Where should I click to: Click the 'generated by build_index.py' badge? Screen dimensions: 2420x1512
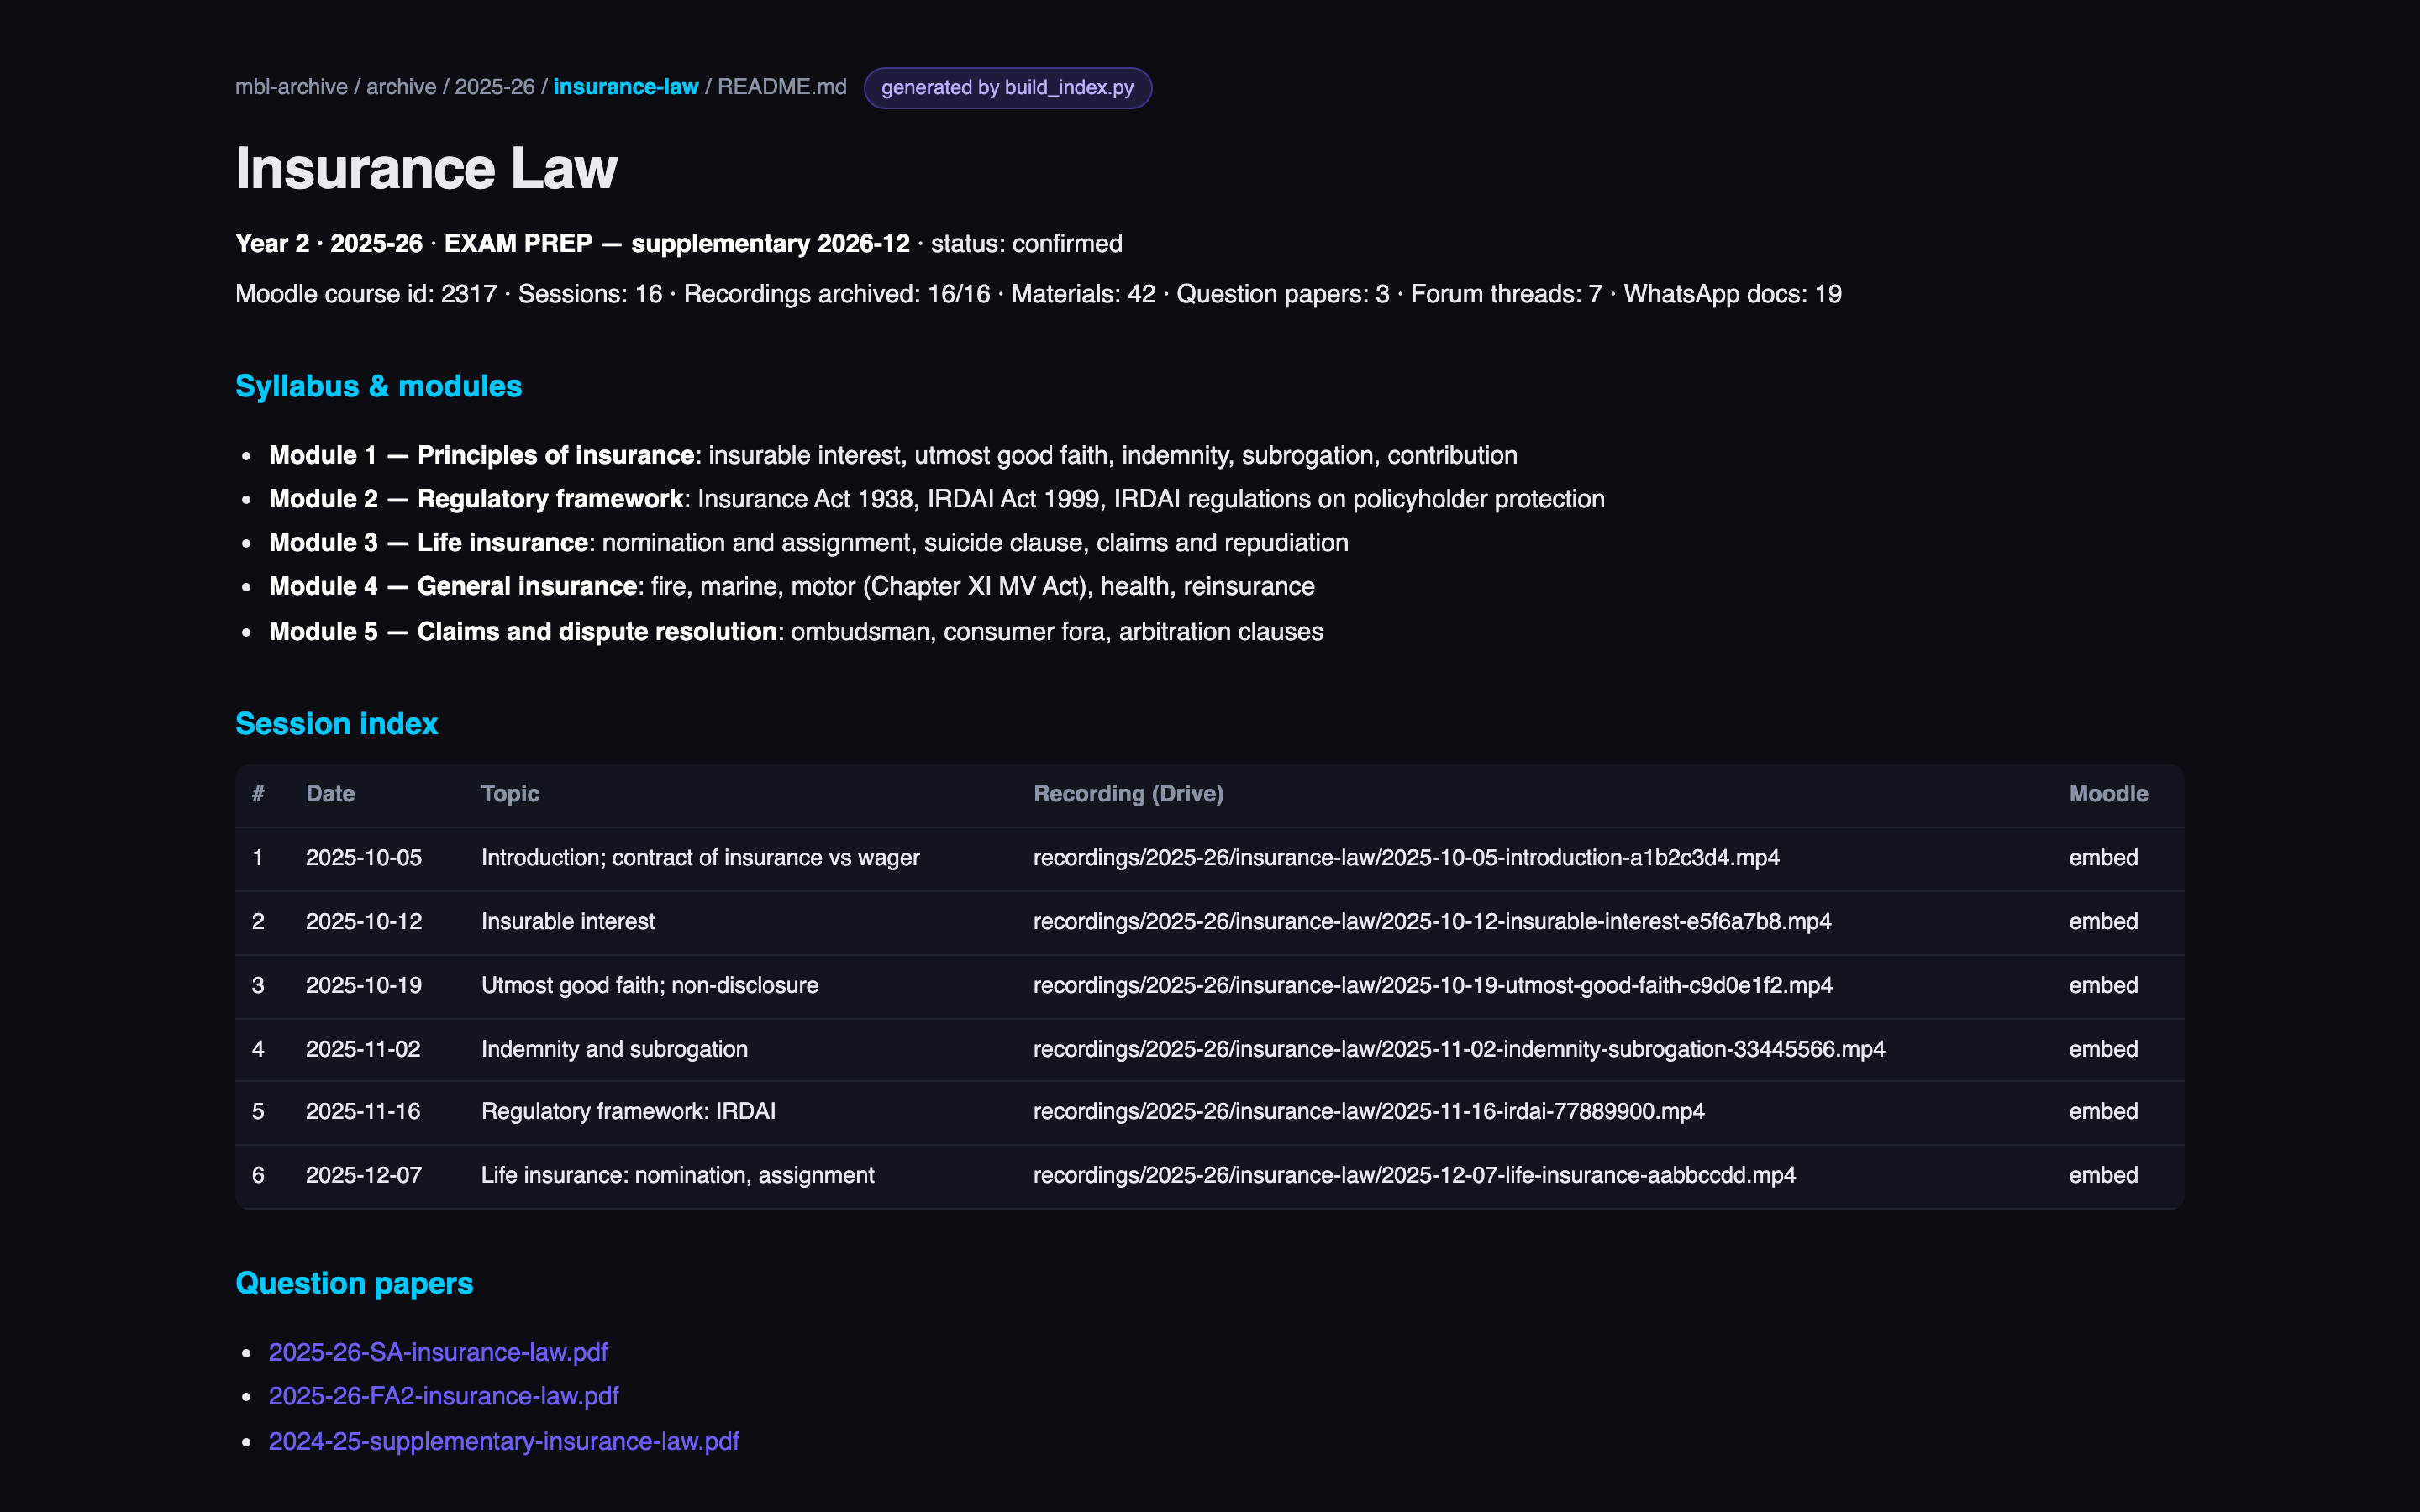click(x=1007, y=88)
